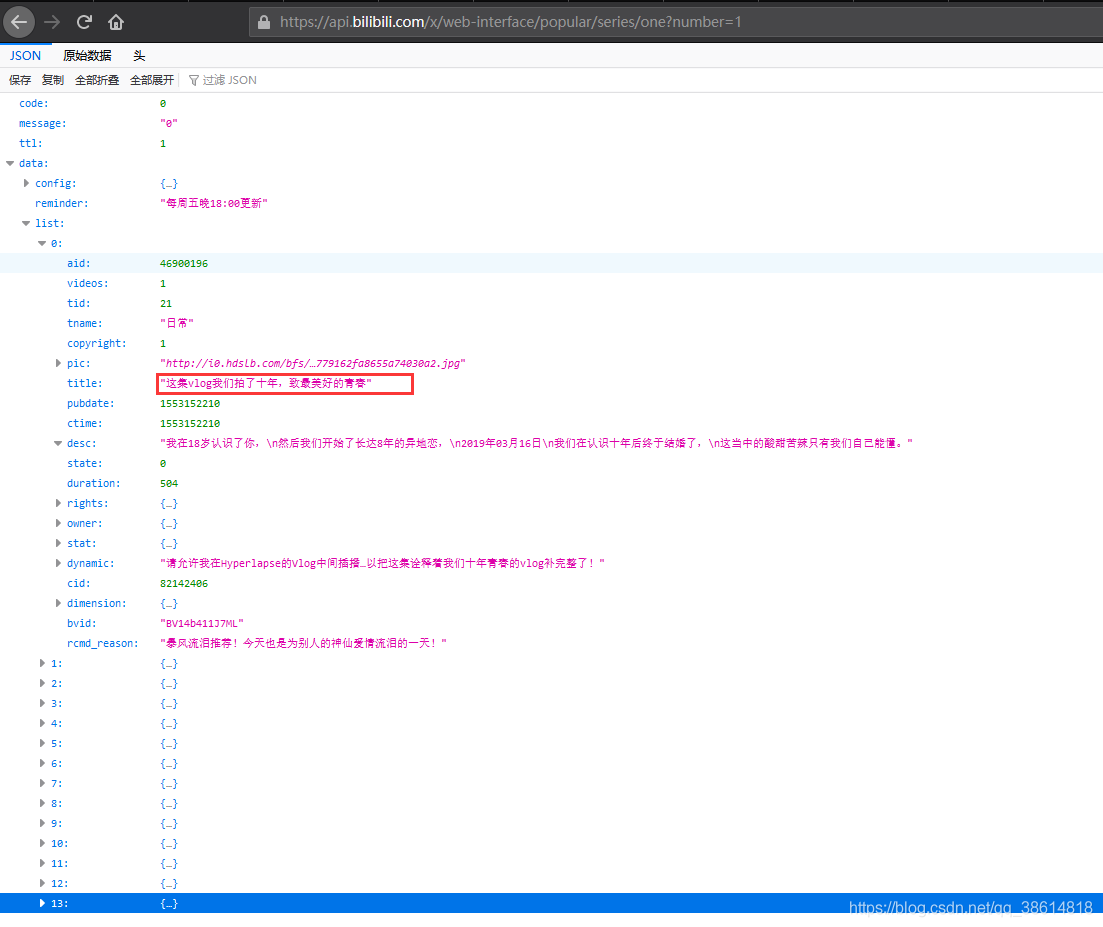Click the filter funnel icon

193,80
